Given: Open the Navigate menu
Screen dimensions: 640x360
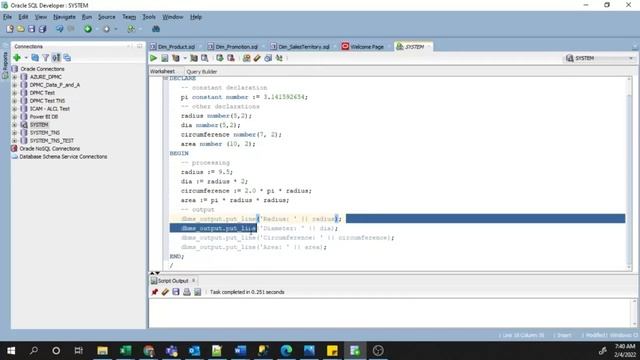Looking at the screenshot, I should [64, 17].
